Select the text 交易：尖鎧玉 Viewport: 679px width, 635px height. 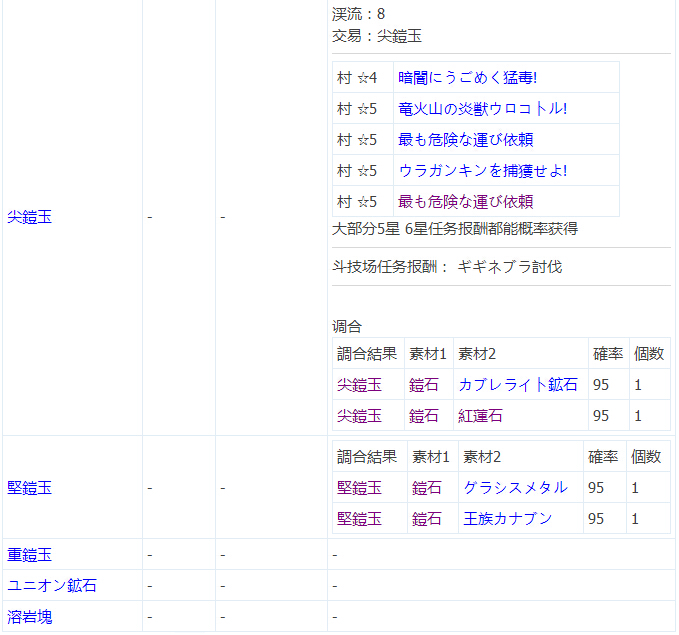pos(377,36)
